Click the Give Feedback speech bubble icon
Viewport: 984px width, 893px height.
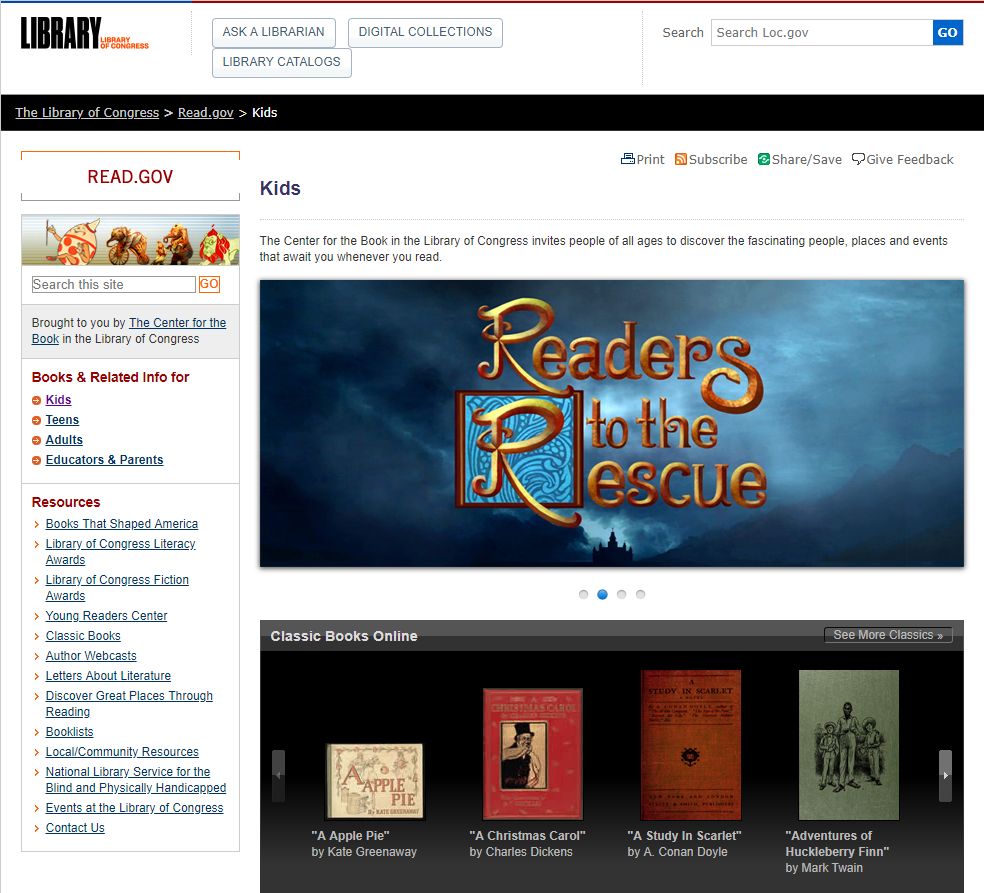(x=858, y=159)
